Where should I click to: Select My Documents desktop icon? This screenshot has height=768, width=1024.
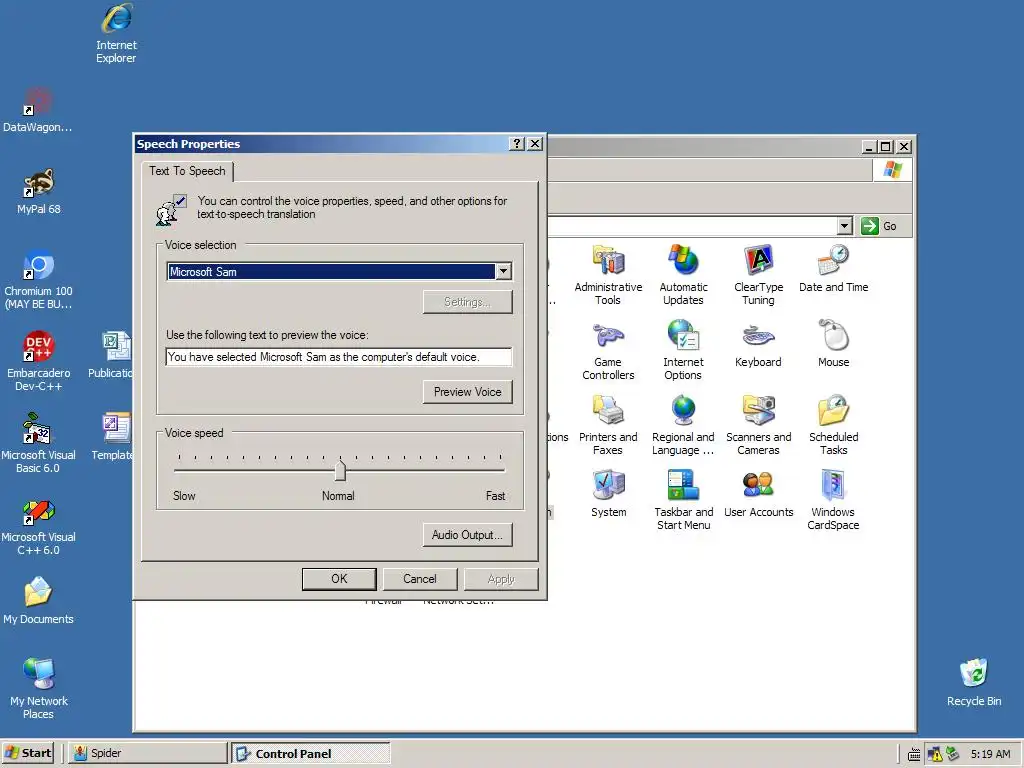(x=38, y=601)
